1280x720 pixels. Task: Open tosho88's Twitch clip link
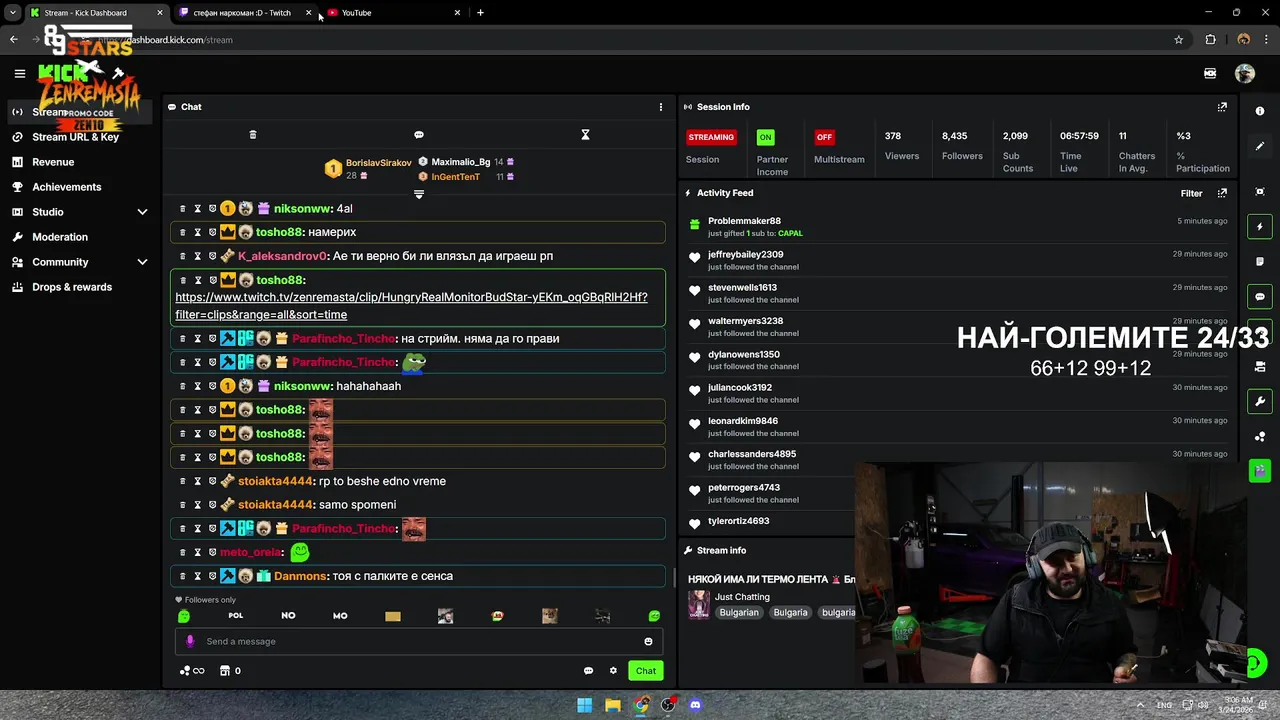click(x=411, y=306)
